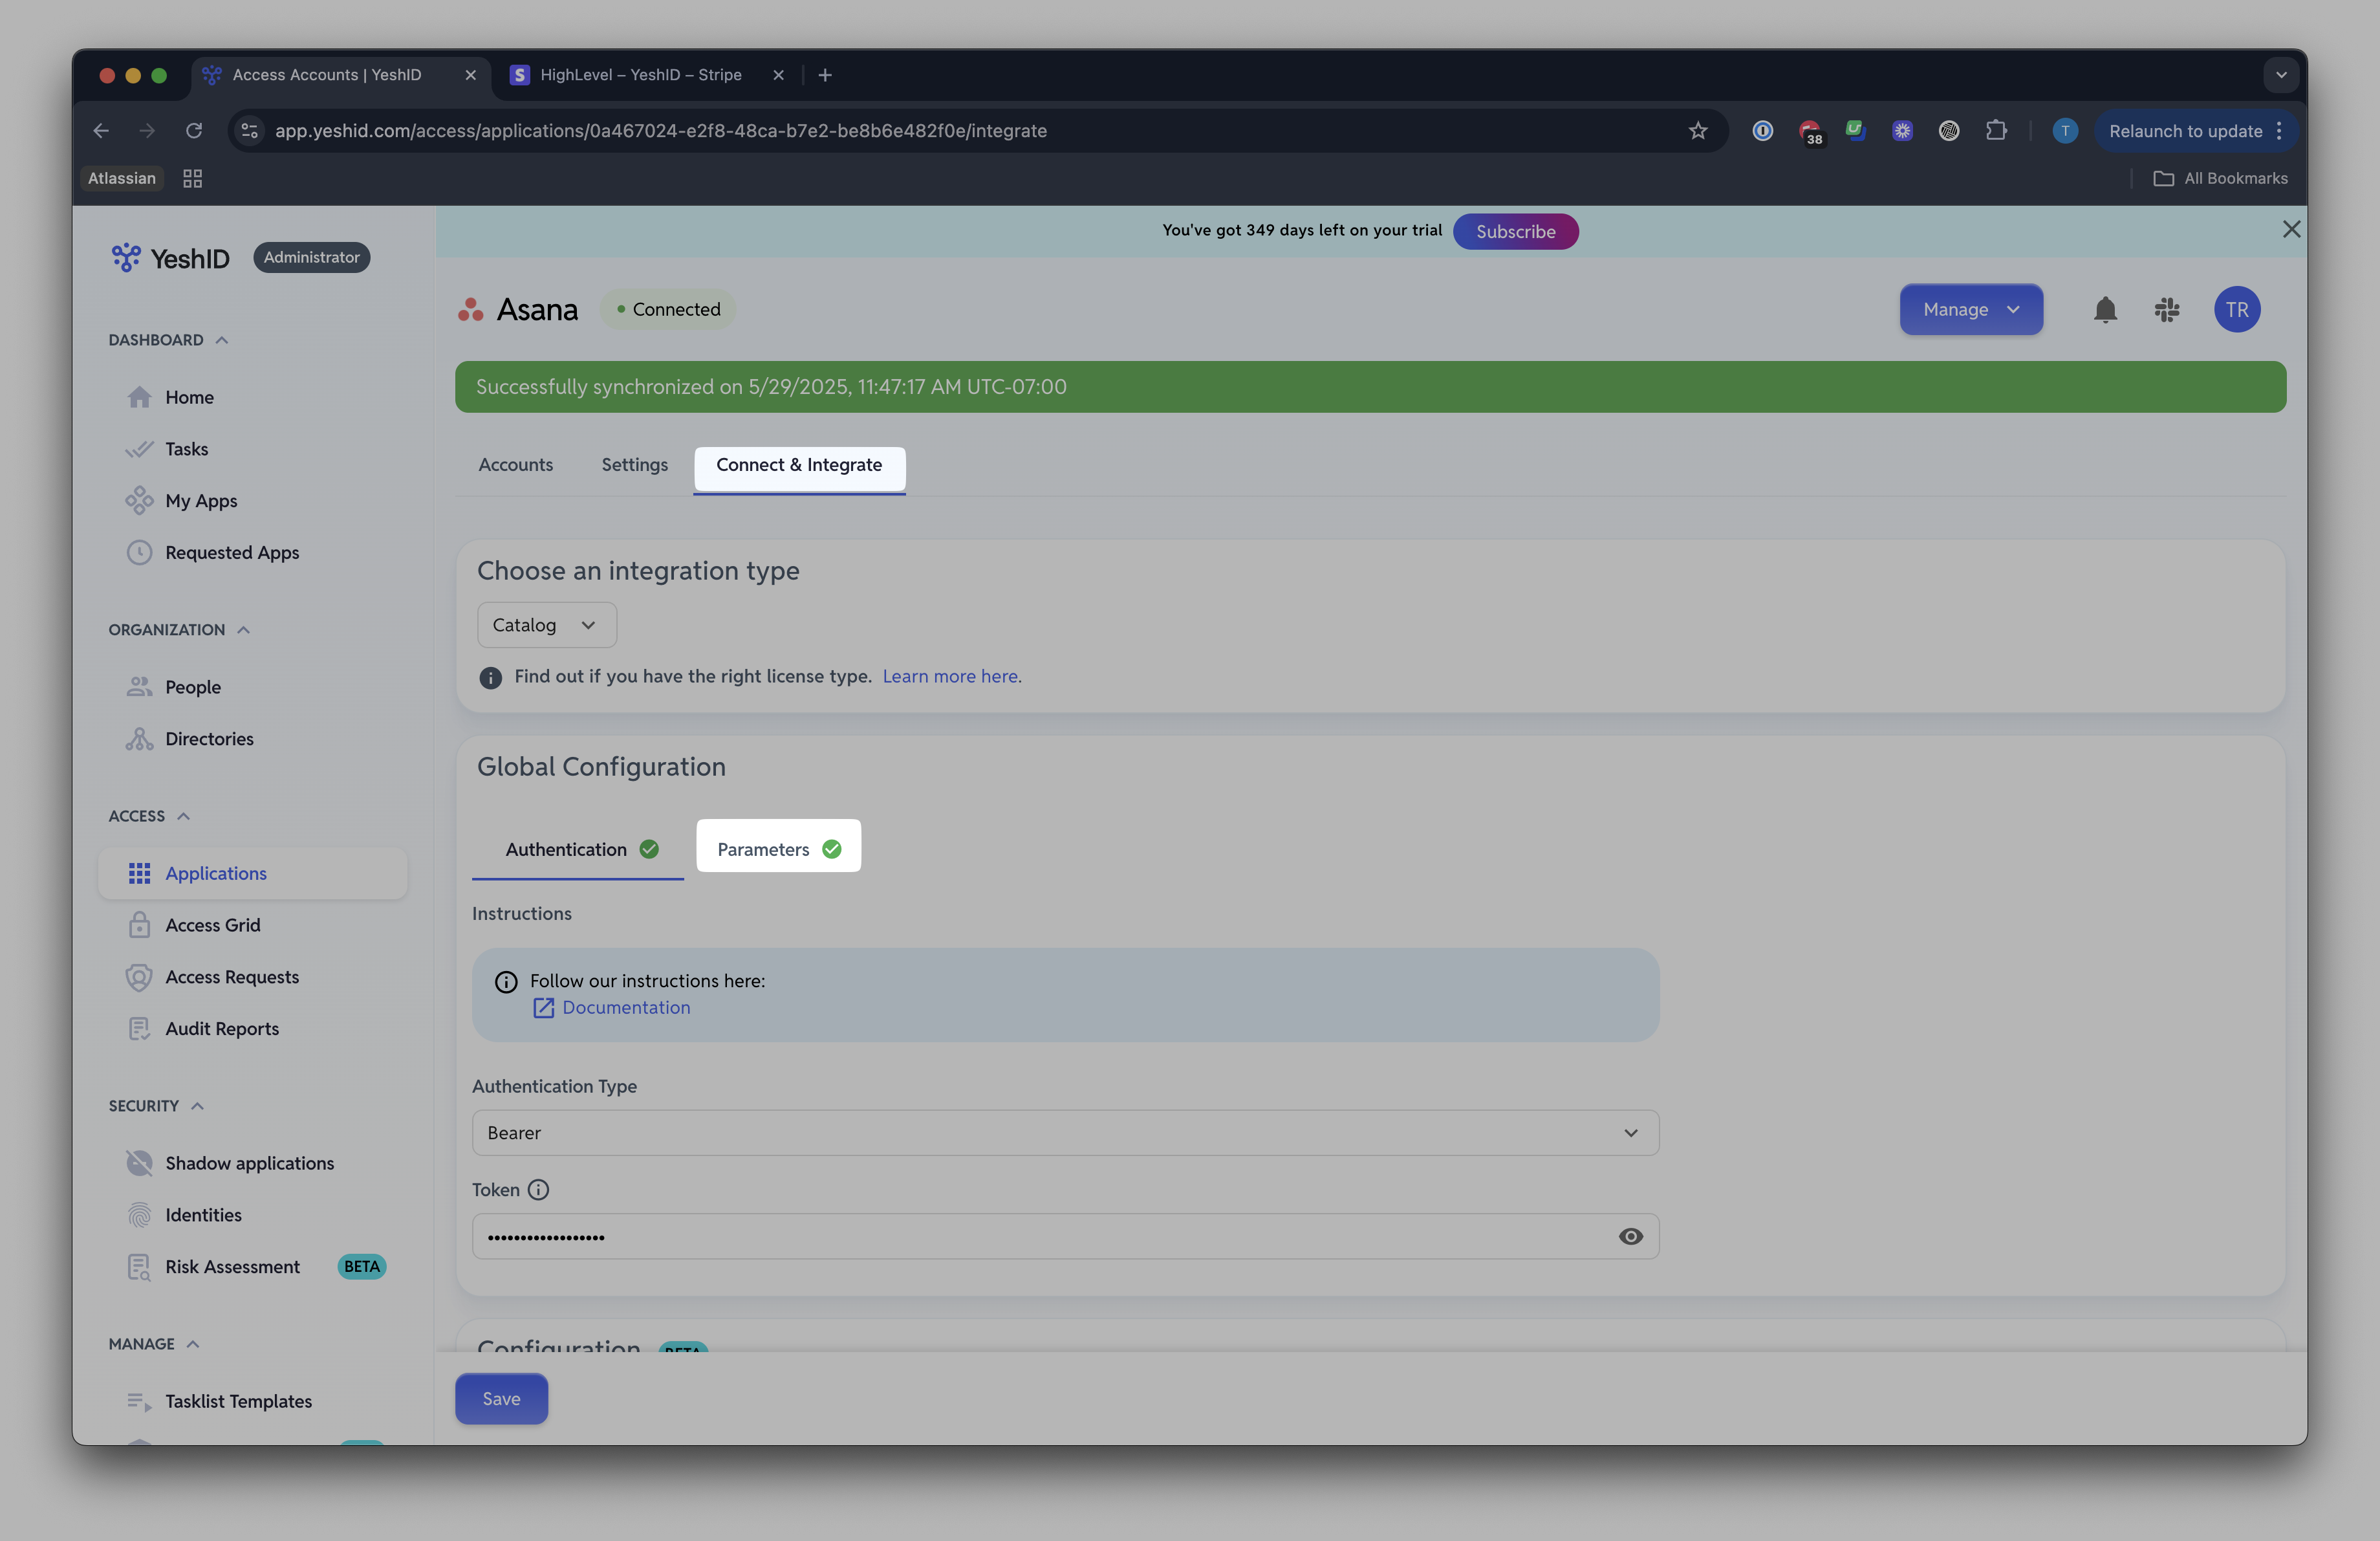The height and width of the screenshot is (1541, 2380).
Task: Collapse the Security section
Action: coord(198,1106)
